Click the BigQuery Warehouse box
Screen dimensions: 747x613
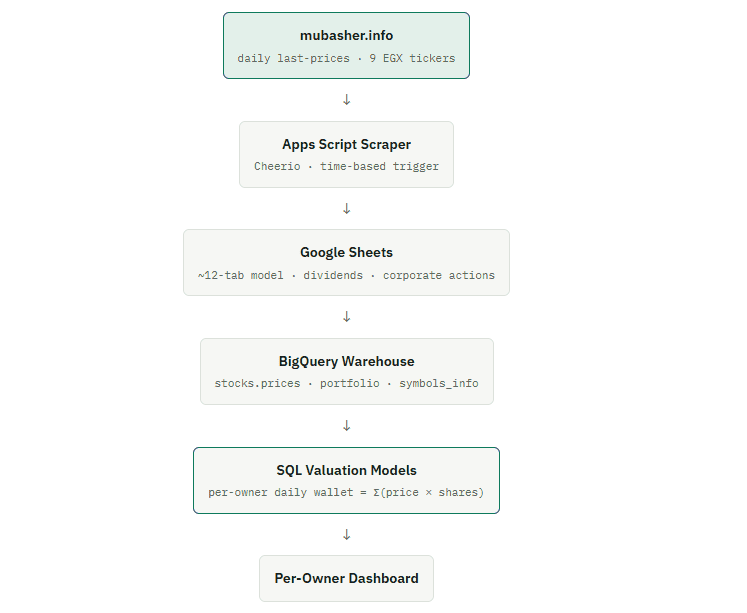[x=347, y=372]
